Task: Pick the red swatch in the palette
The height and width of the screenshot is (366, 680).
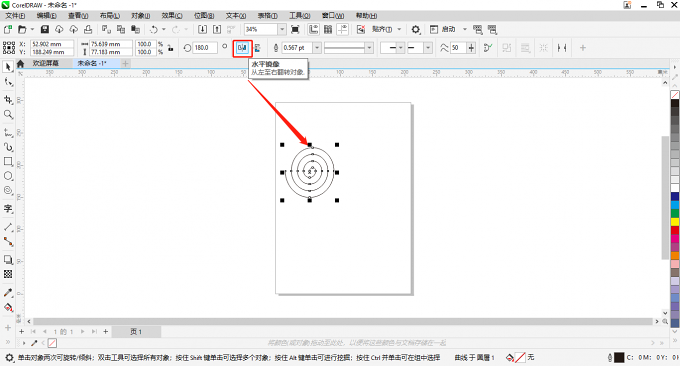Action: click(x=675, y=230)
